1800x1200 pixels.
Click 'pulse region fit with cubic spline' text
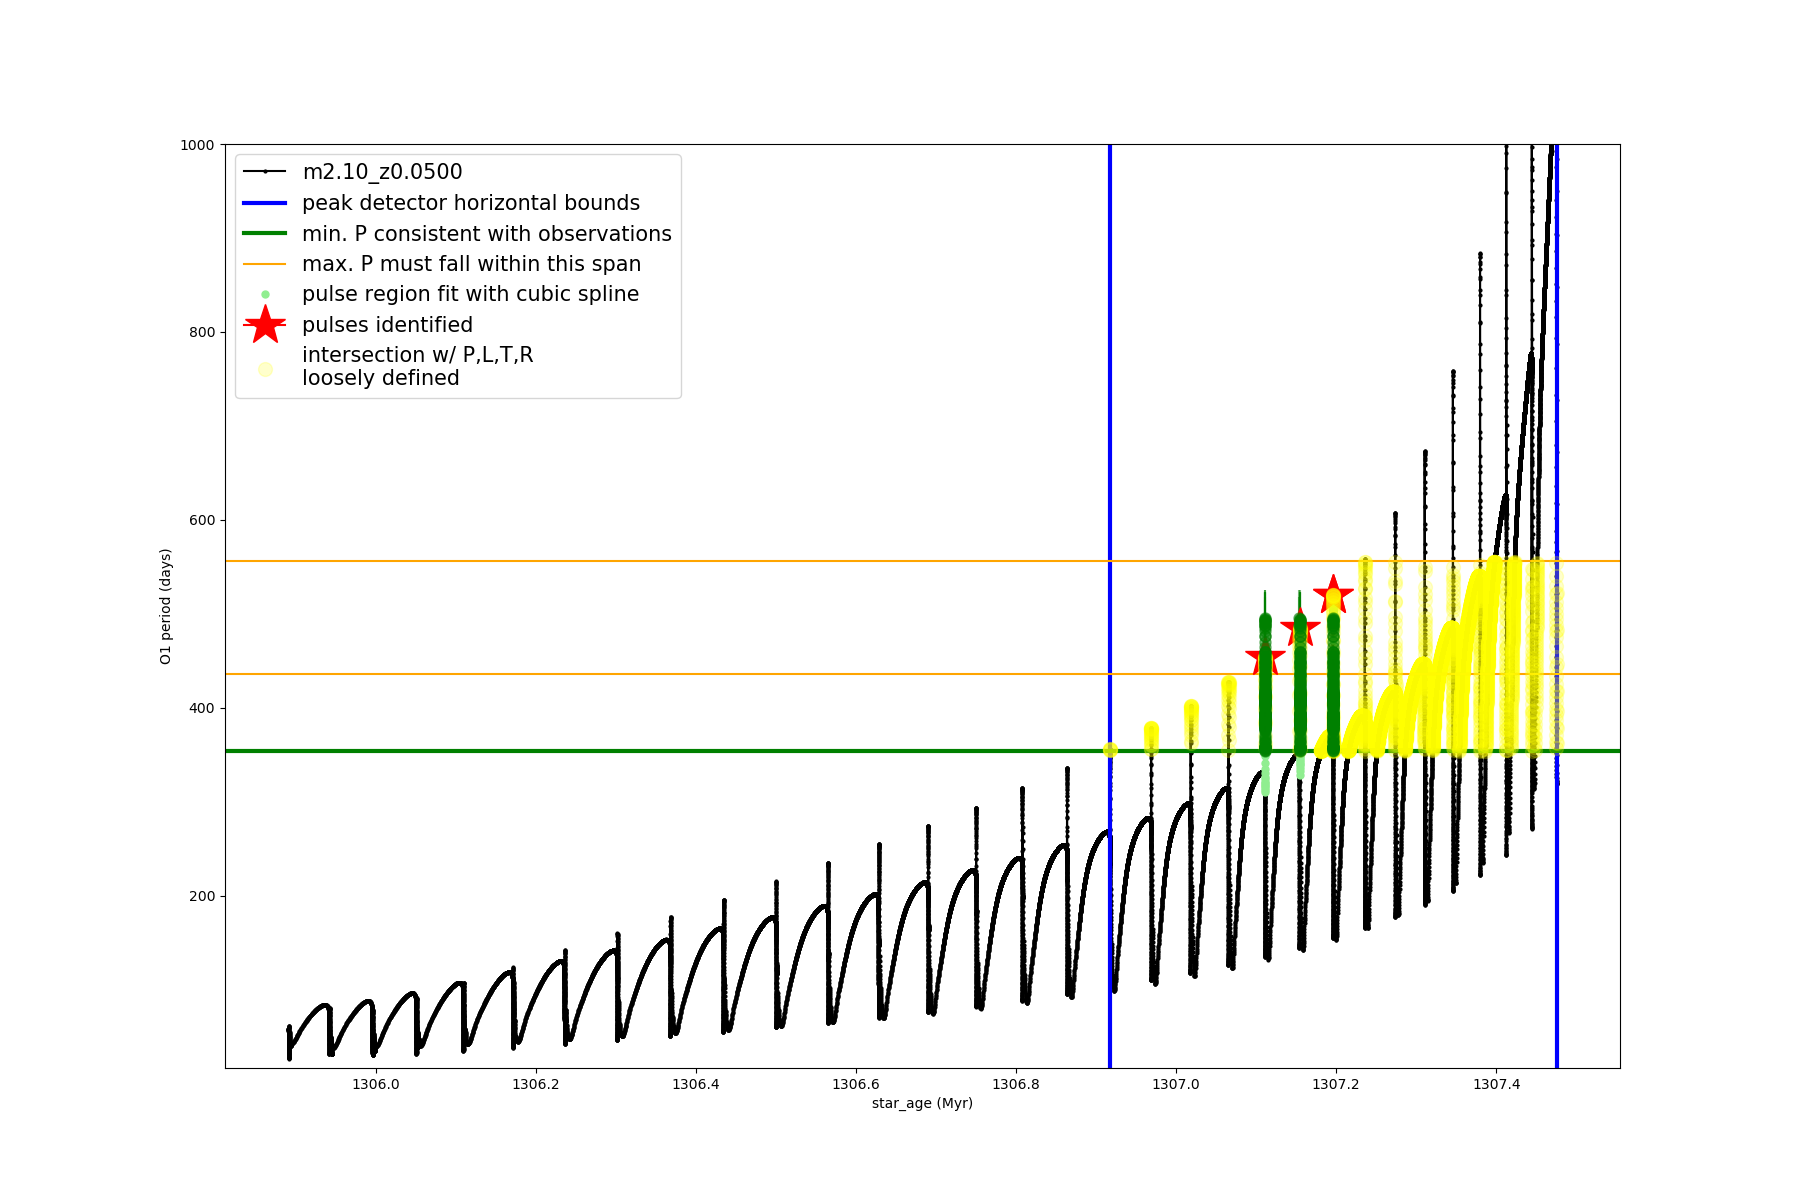coord(470,294)
